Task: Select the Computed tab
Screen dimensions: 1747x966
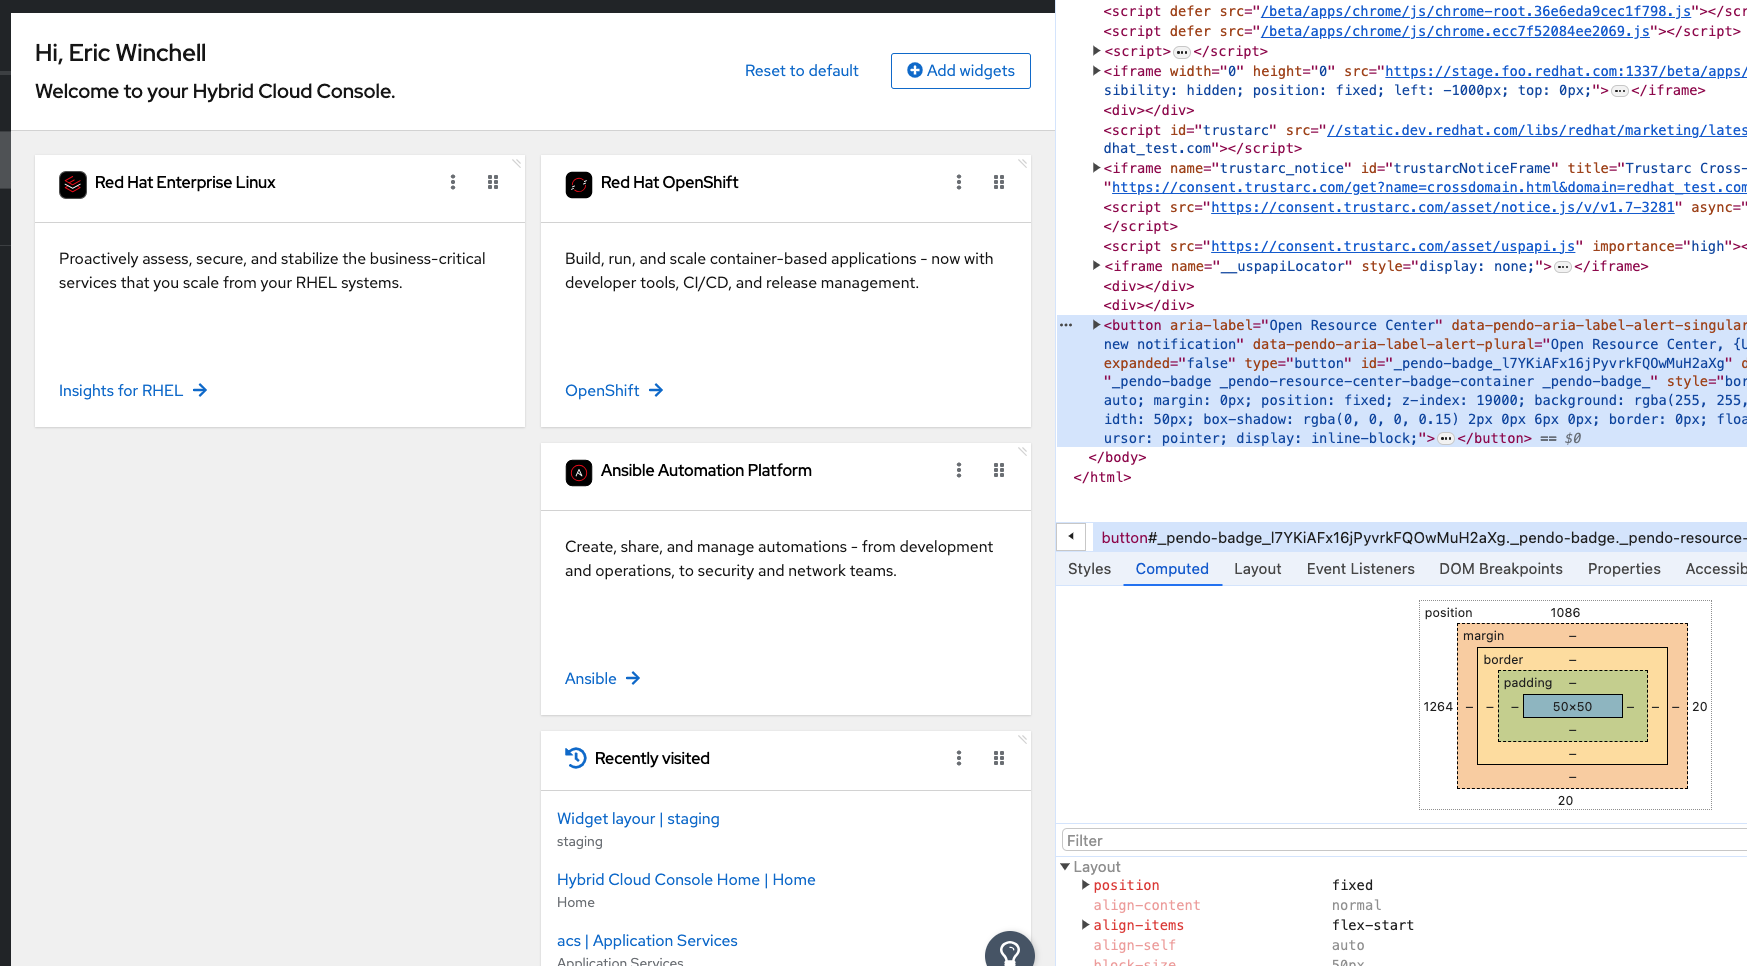Action: point(1172,569)
